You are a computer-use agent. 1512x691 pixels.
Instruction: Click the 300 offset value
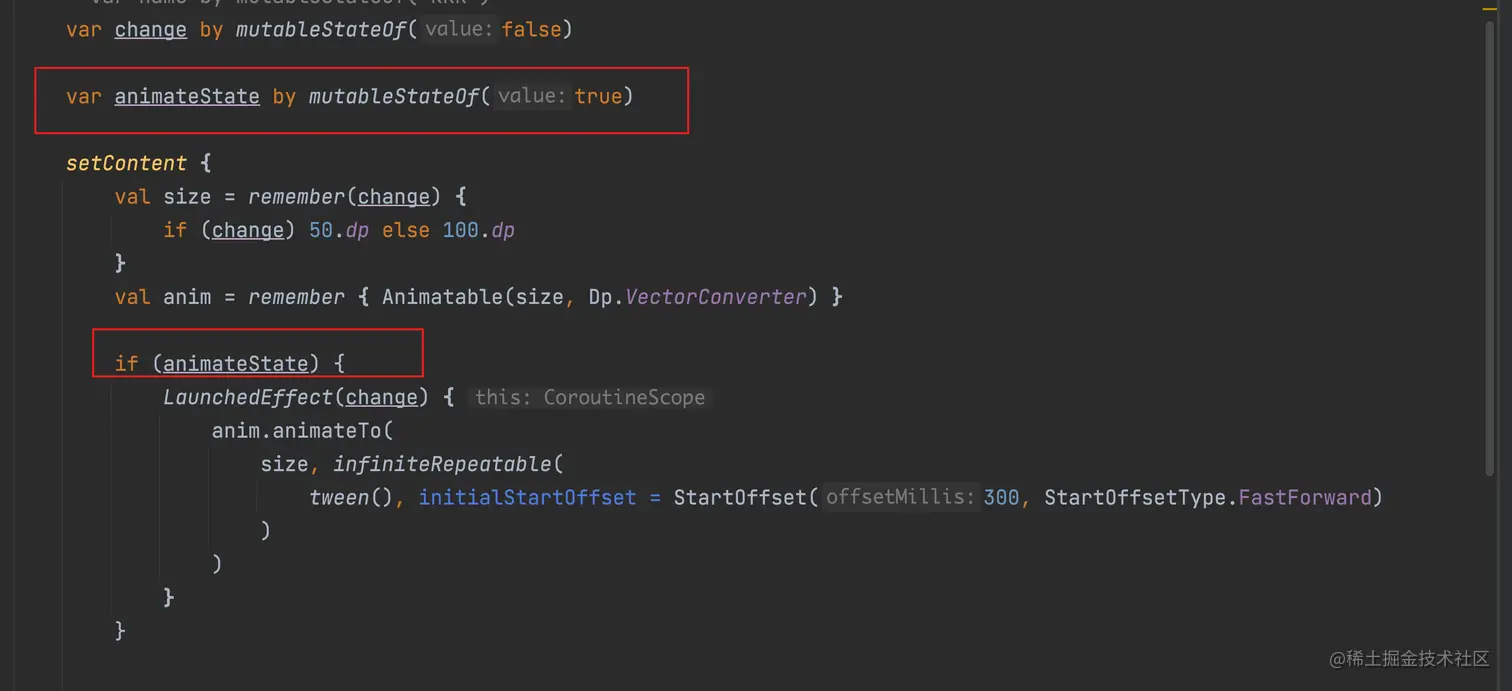[x=1001, y=497]
